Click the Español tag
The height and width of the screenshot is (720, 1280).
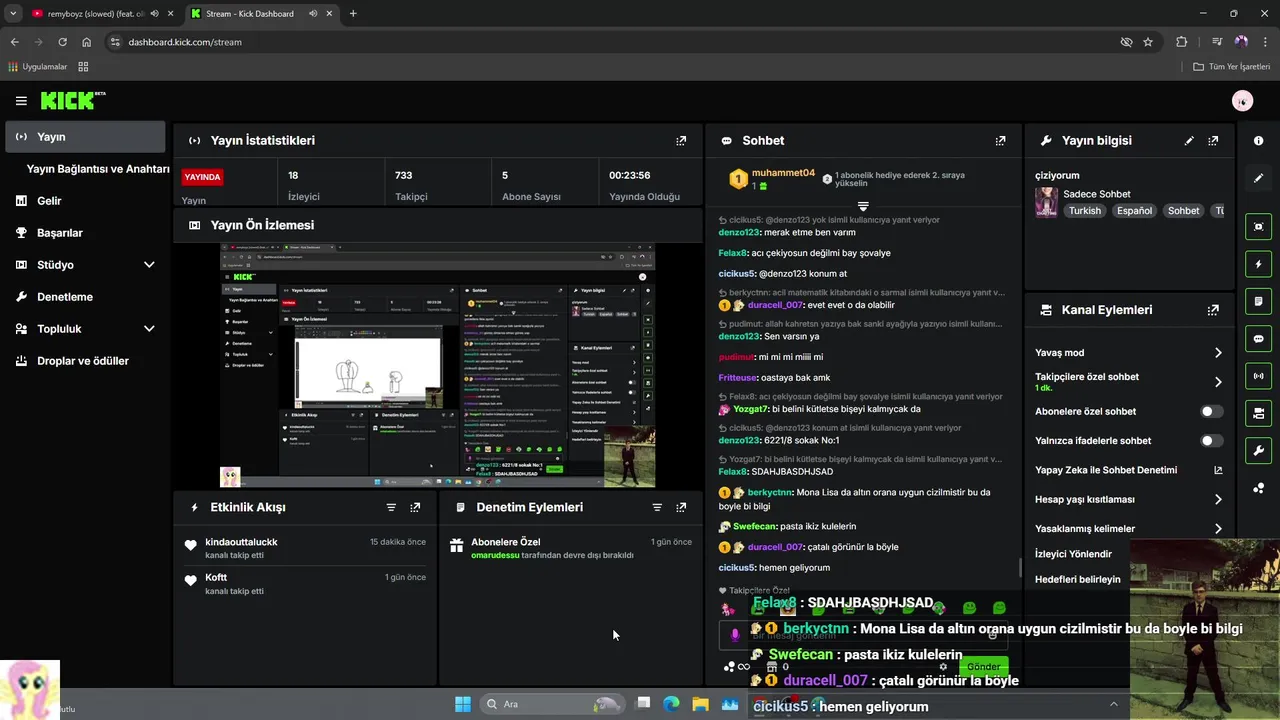1134,211
